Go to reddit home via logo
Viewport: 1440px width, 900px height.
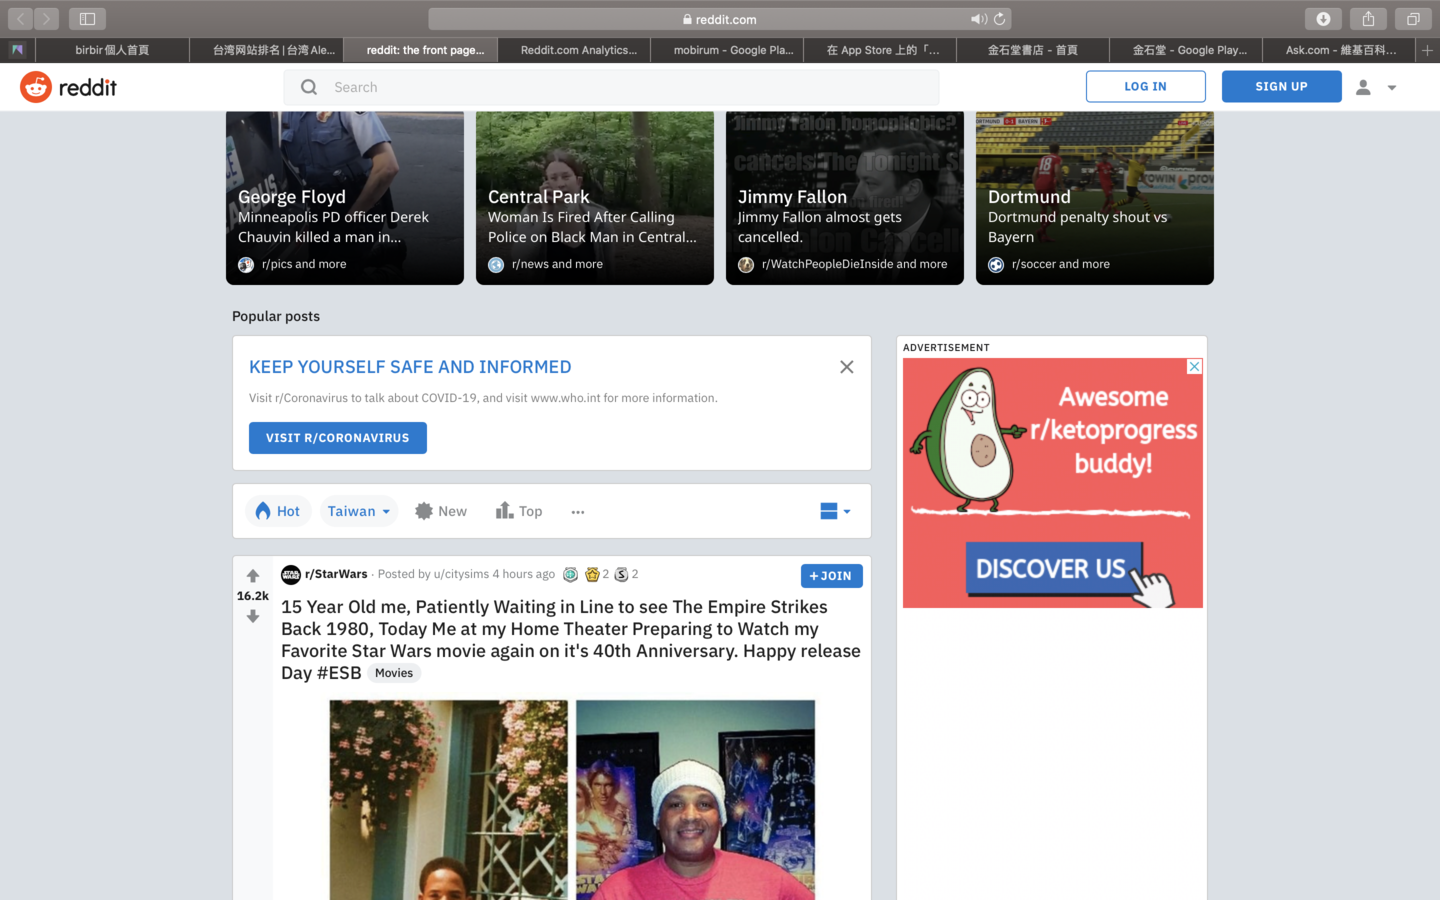[68, 87]
